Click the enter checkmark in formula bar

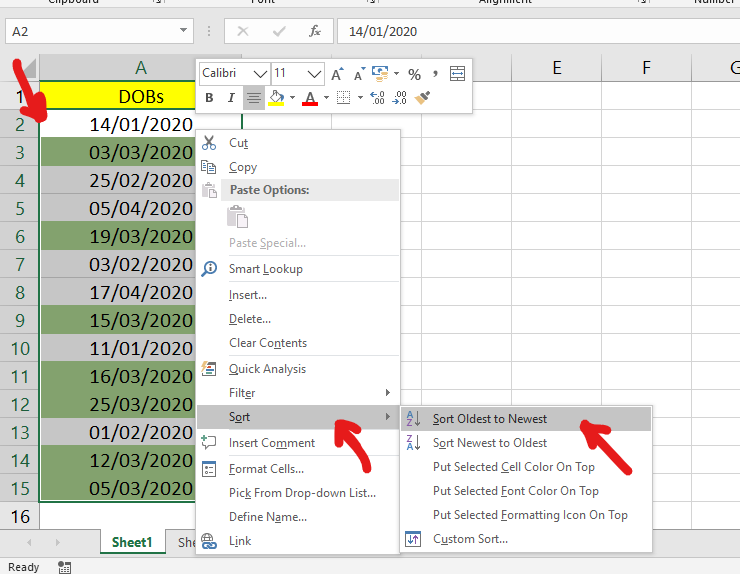coord(279,31)
